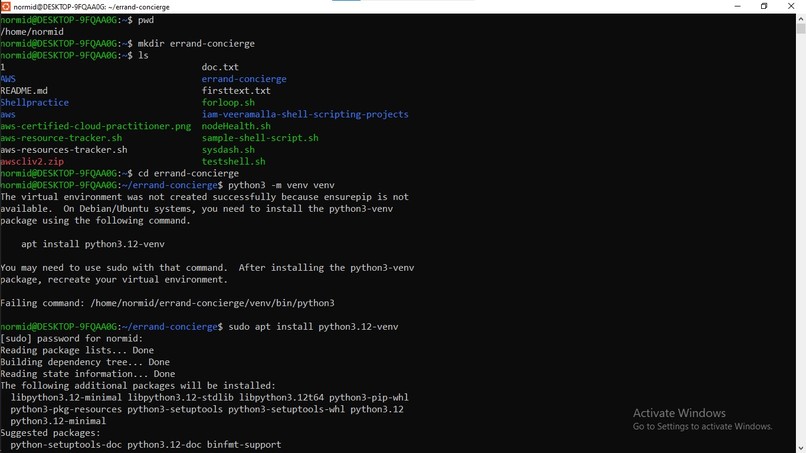
Task: Click the scrollbar up arrow
Action: coord(801,19)
